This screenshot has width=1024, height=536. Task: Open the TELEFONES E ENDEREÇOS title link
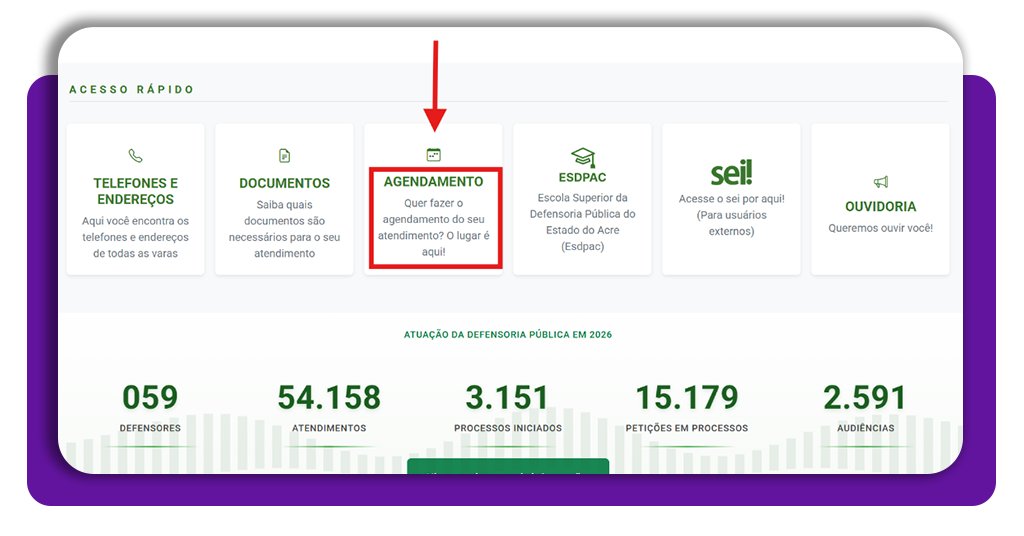pyautogui.click(x=135, y=191)
